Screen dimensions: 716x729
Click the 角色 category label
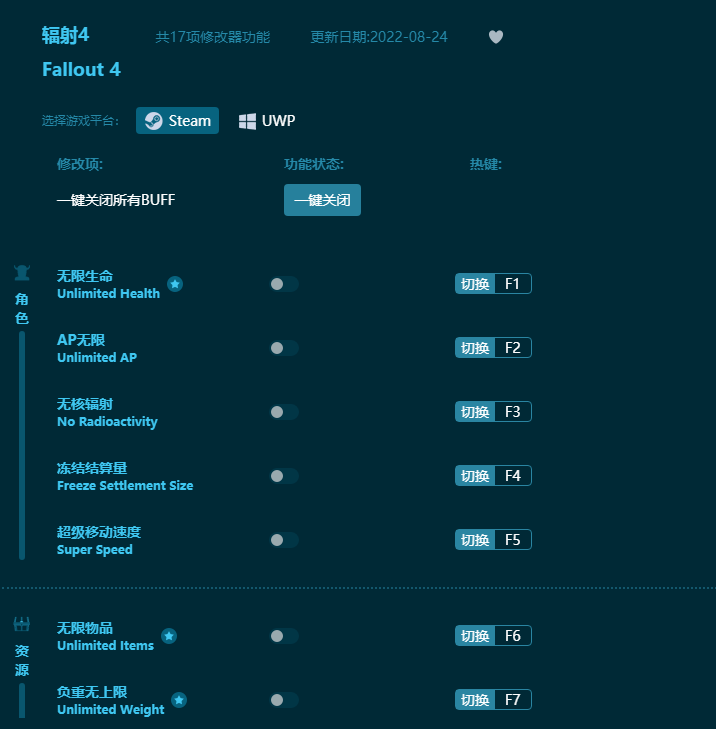click(x=22, y=308)
